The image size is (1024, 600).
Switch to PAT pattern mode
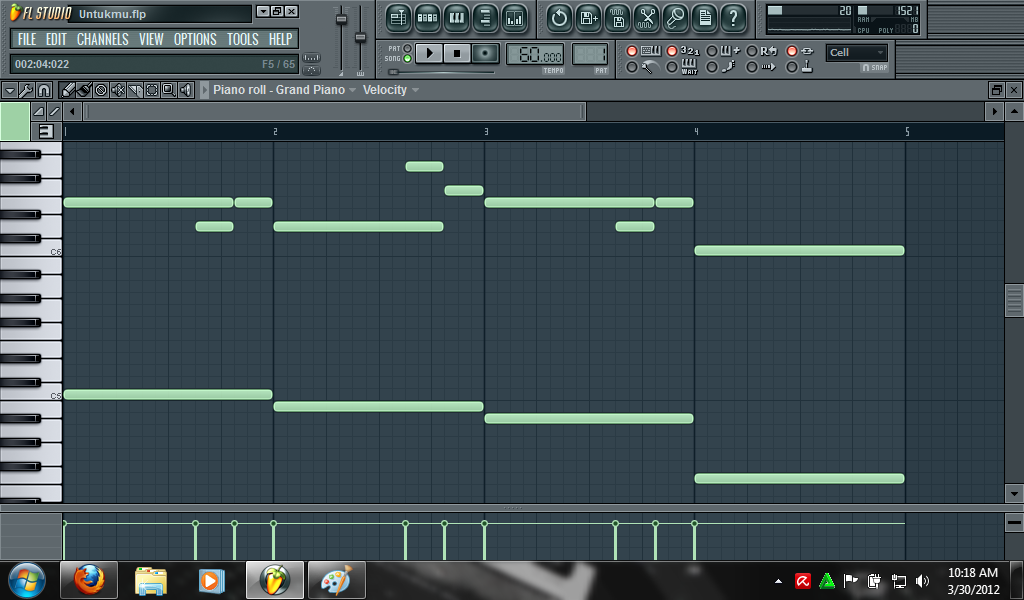point(407,48)
